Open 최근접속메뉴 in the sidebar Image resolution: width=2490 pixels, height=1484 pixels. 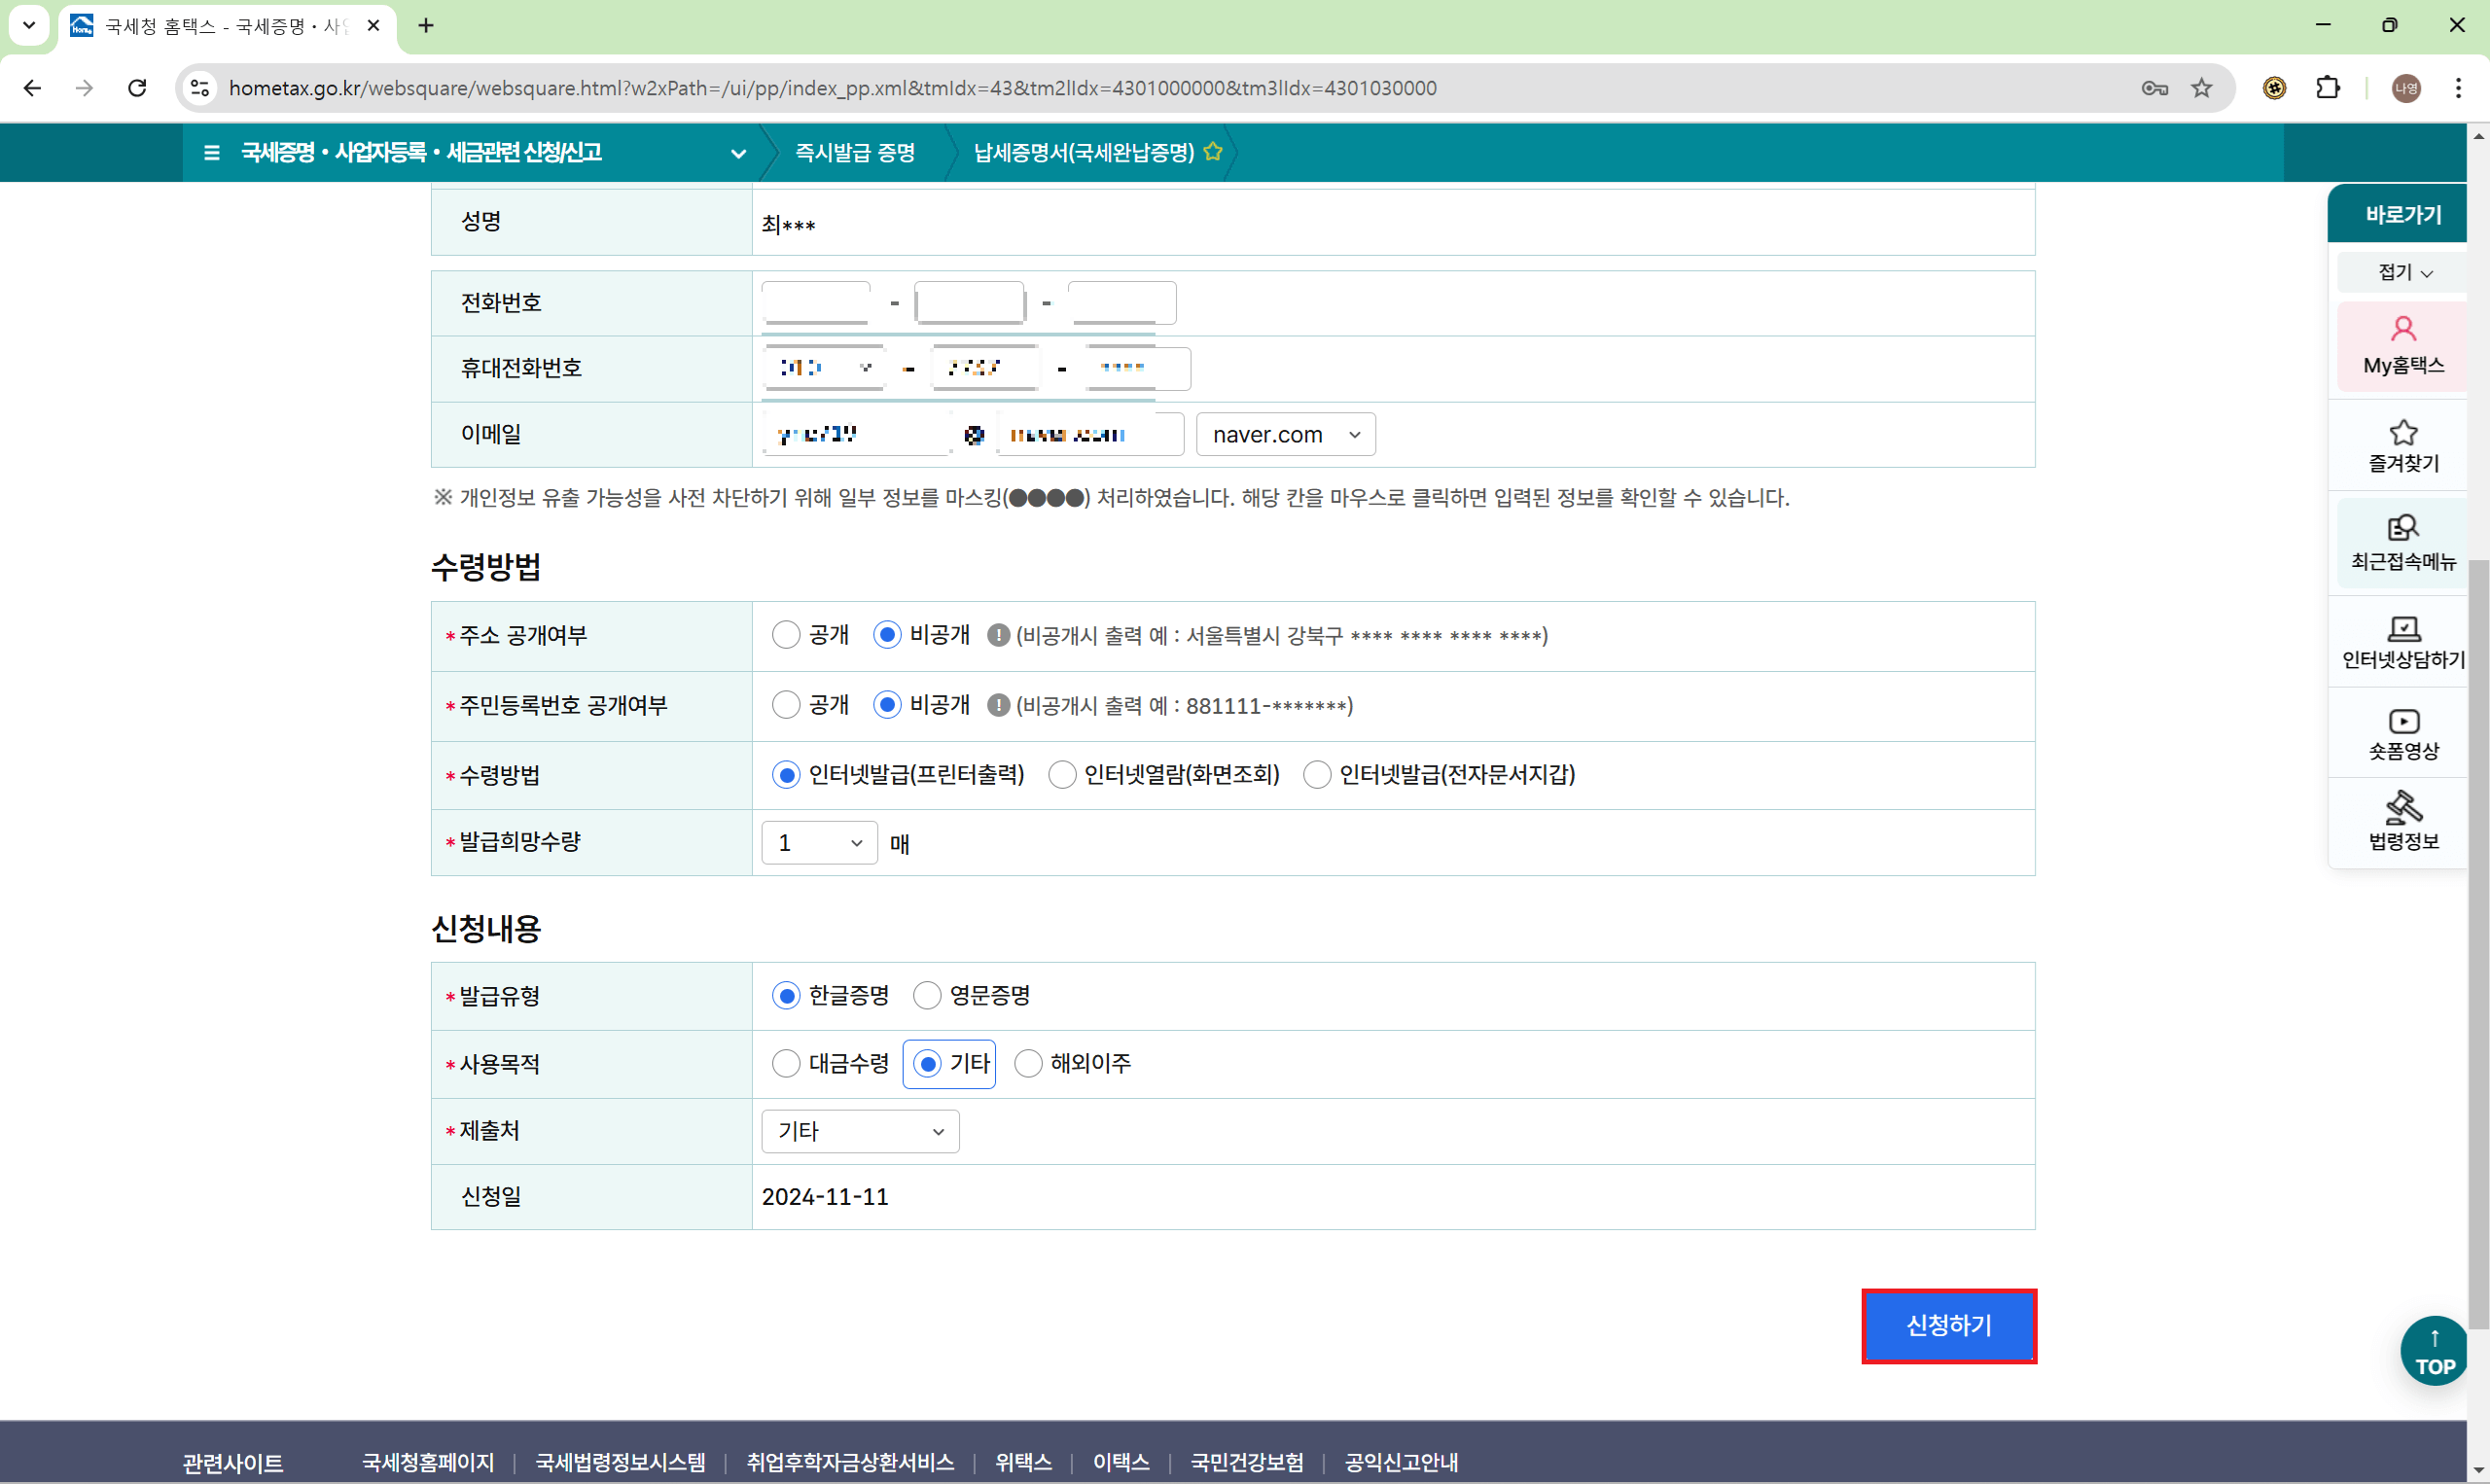click(2402, 541)
